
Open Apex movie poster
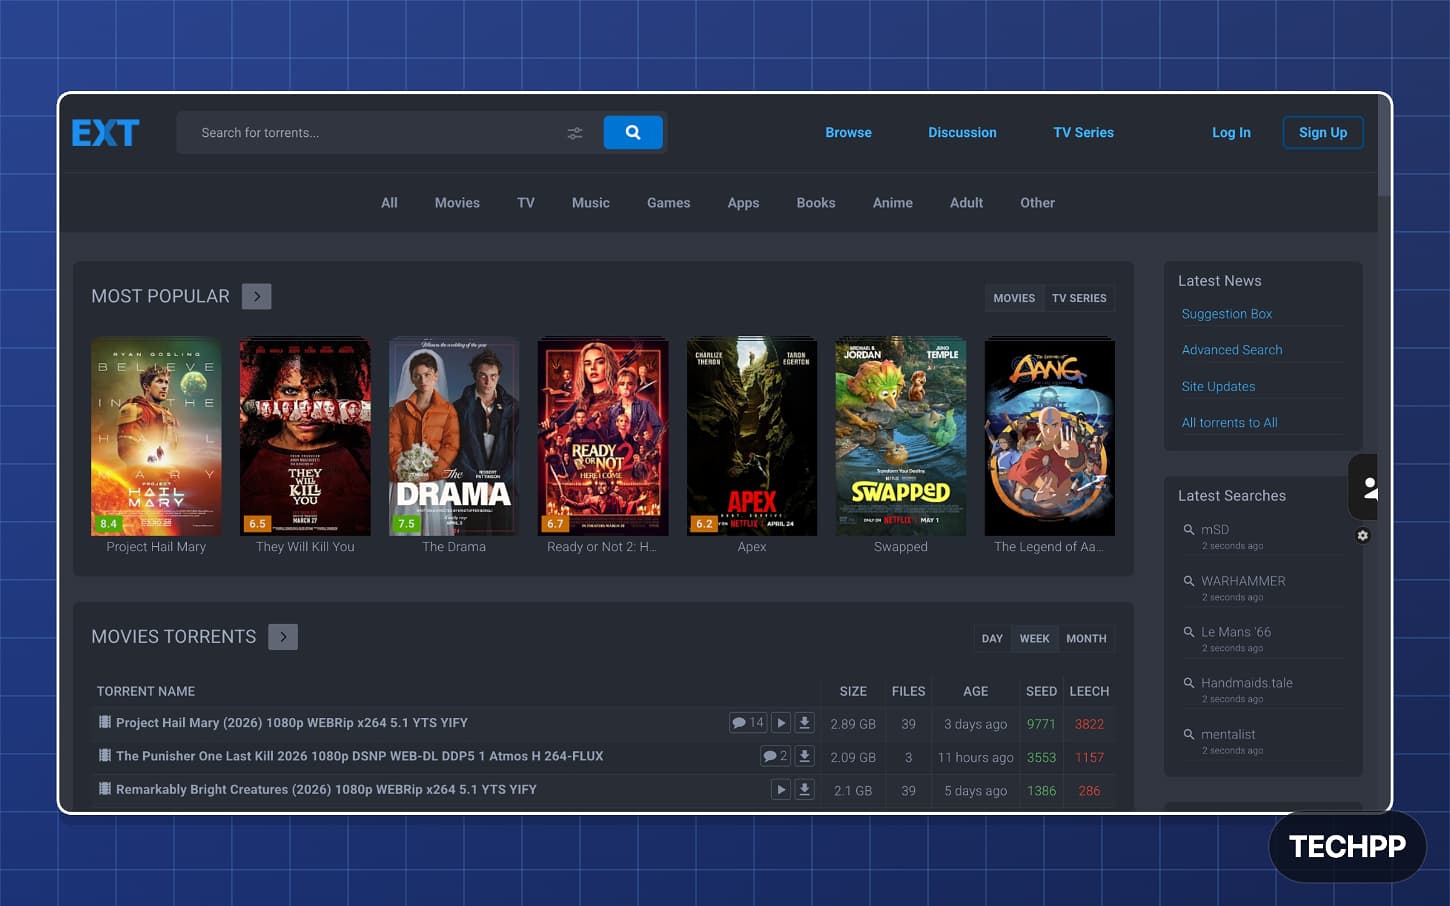752,436
